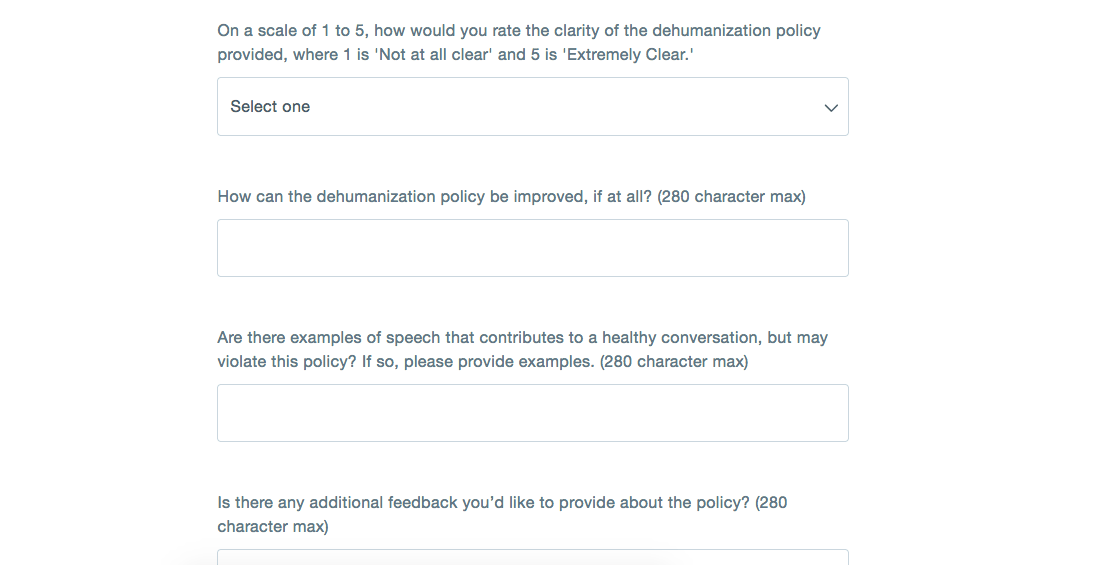Click 'character max)' under the additional feedback question
This screenshot has height=565, width=1108.
click(273, 527)
